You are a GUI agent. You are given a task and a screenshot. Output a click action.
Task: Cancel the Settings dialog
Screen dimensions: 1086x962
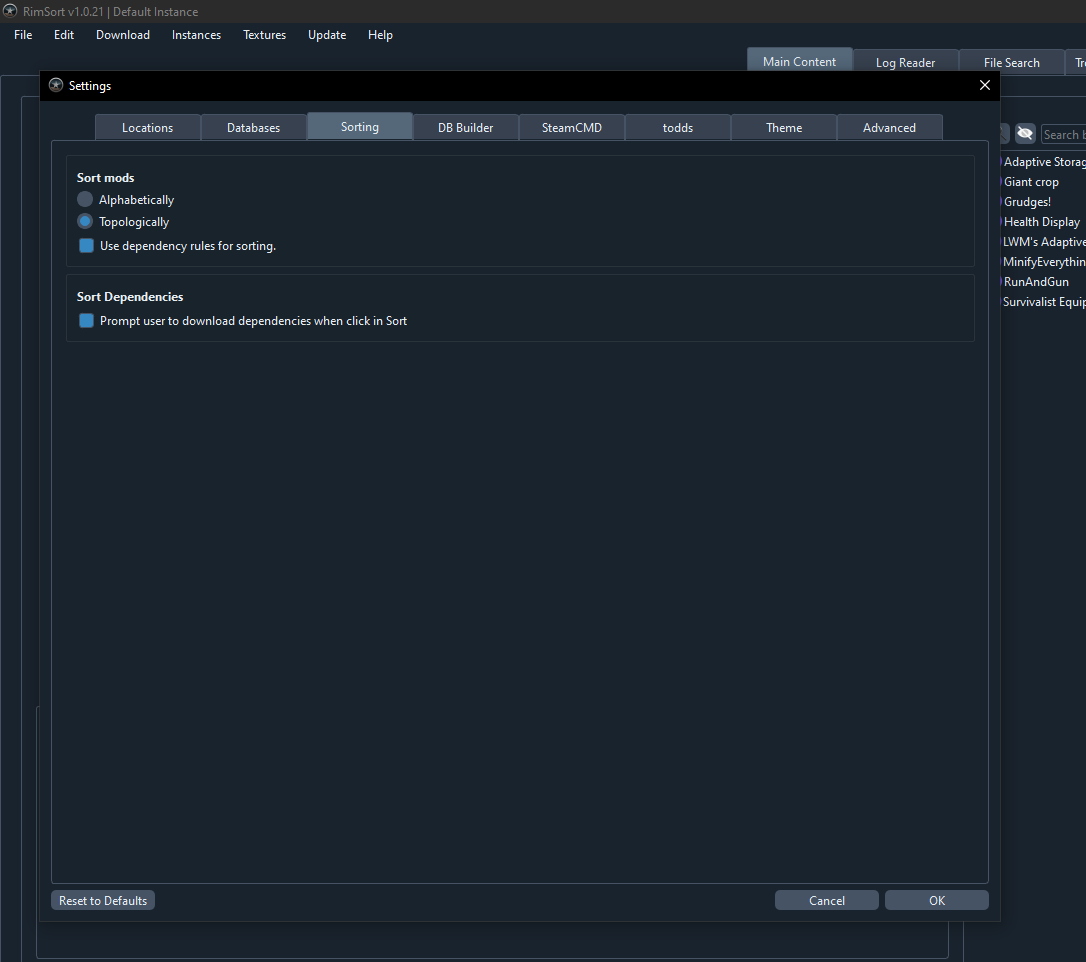tap(826, 900)
